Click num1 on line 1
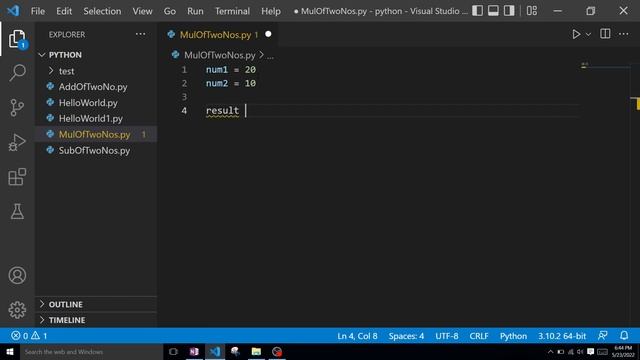The image size is (640, 360). (x=217, y=70)
